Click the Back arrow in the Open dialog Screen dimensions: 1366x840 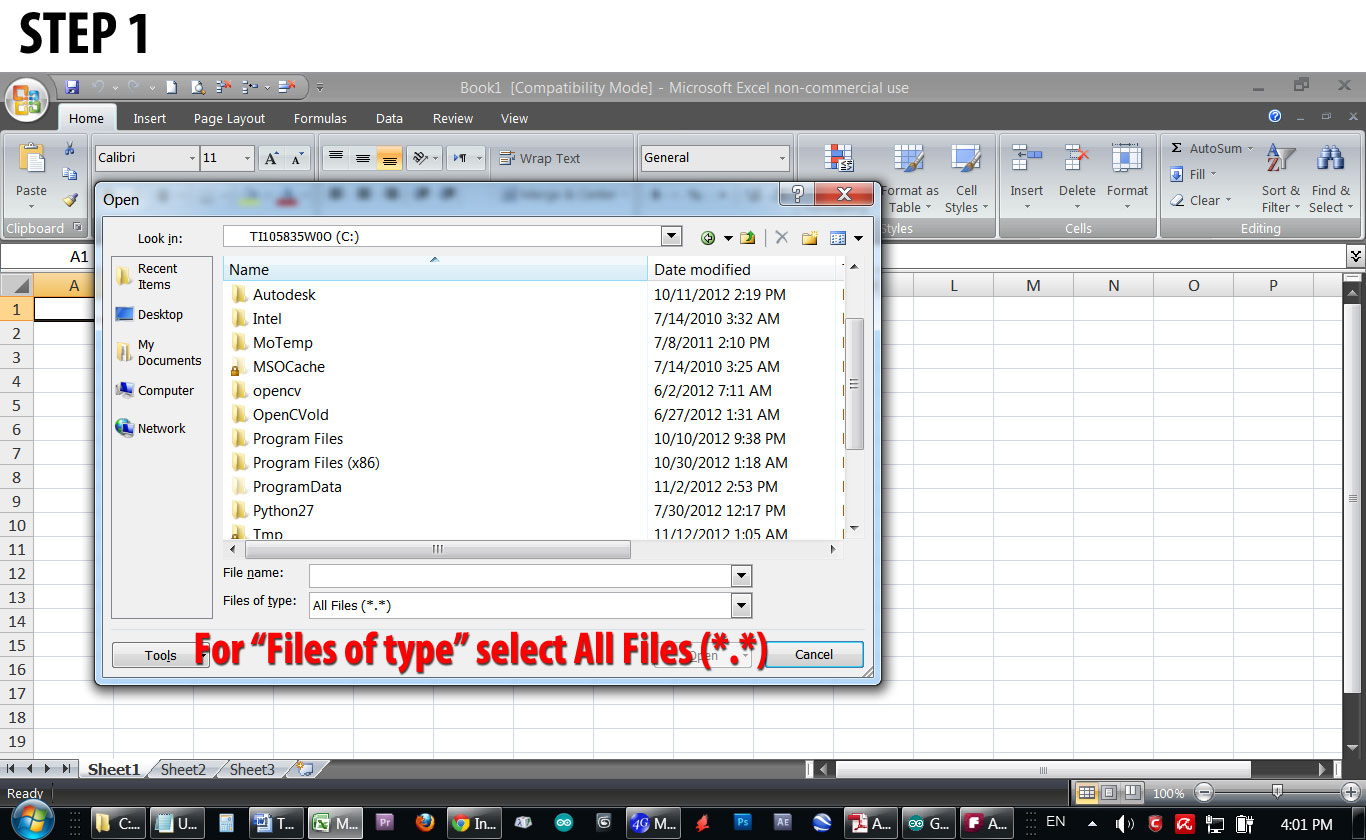click(708, 237)
